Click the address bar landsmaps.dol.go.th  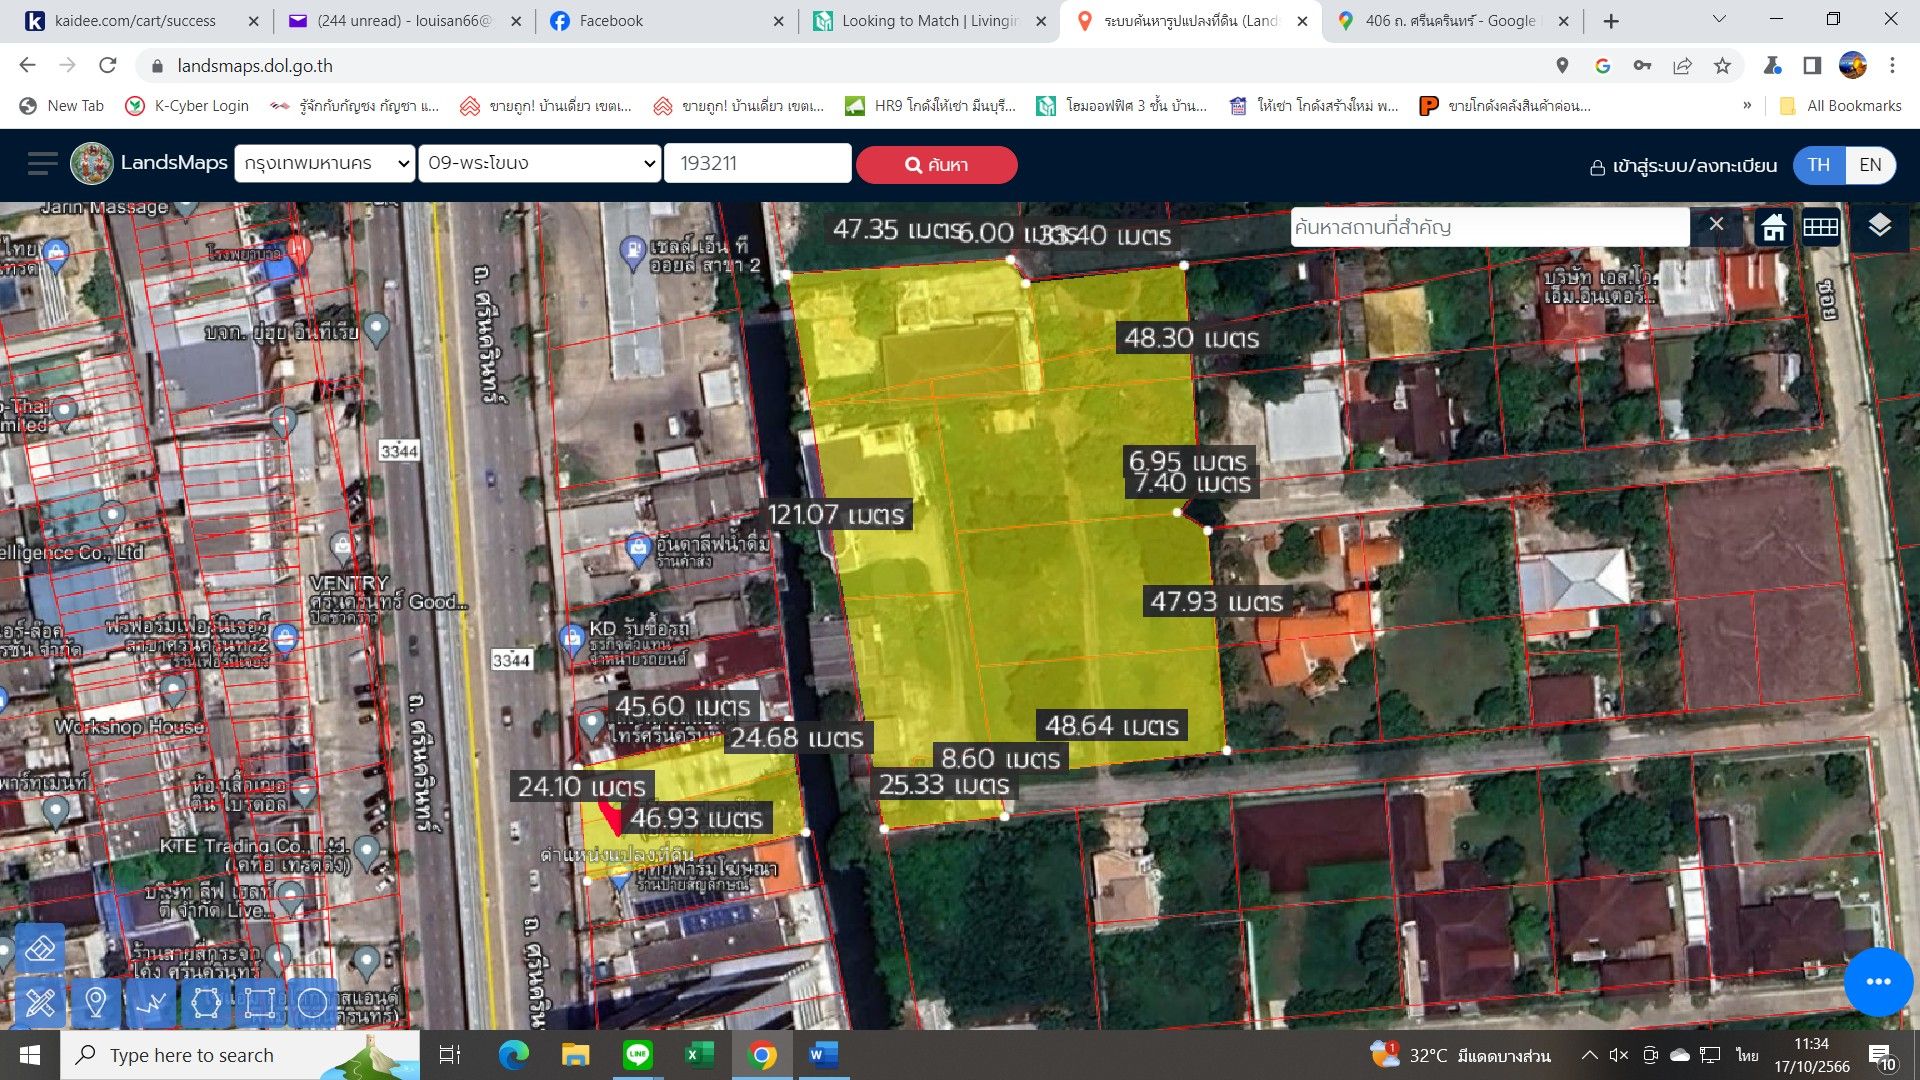tap(255, 66)
